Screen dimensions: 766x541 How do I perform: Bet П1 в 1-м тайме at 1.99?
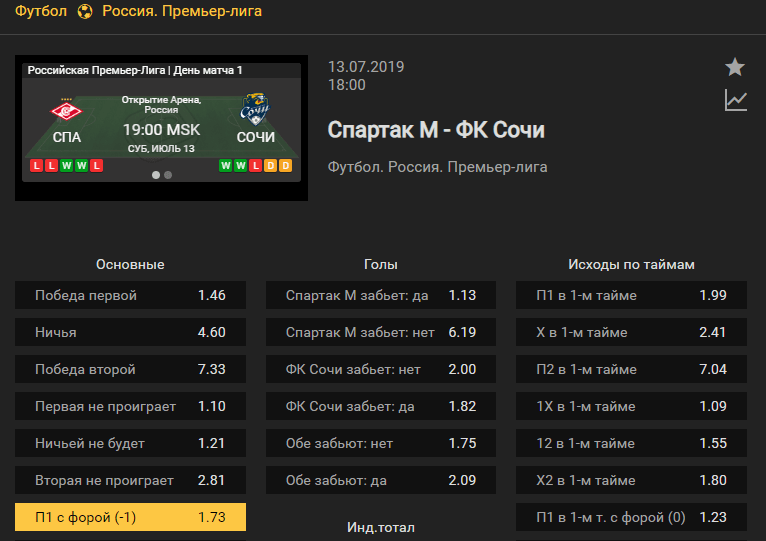632,295
